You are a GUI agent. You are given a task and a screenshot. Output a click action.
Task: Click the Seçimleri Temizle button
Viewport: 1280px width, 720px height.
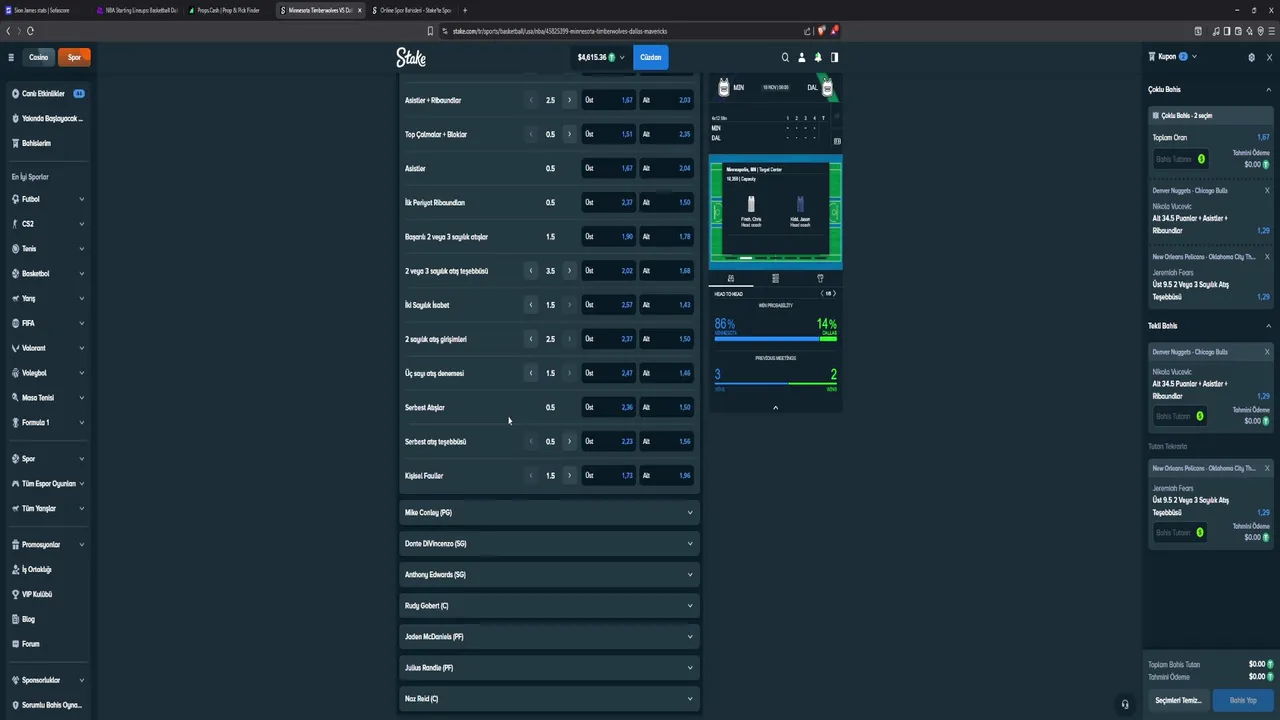coord(1178,700)
